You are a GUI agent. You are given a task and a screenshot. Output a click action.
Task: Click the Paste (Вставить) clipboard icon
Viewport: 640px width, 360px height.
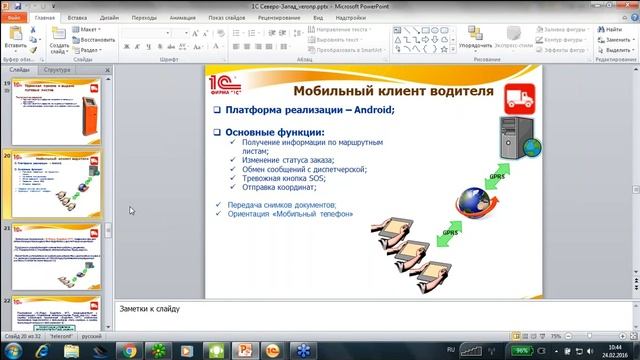[x=16, y=33]
